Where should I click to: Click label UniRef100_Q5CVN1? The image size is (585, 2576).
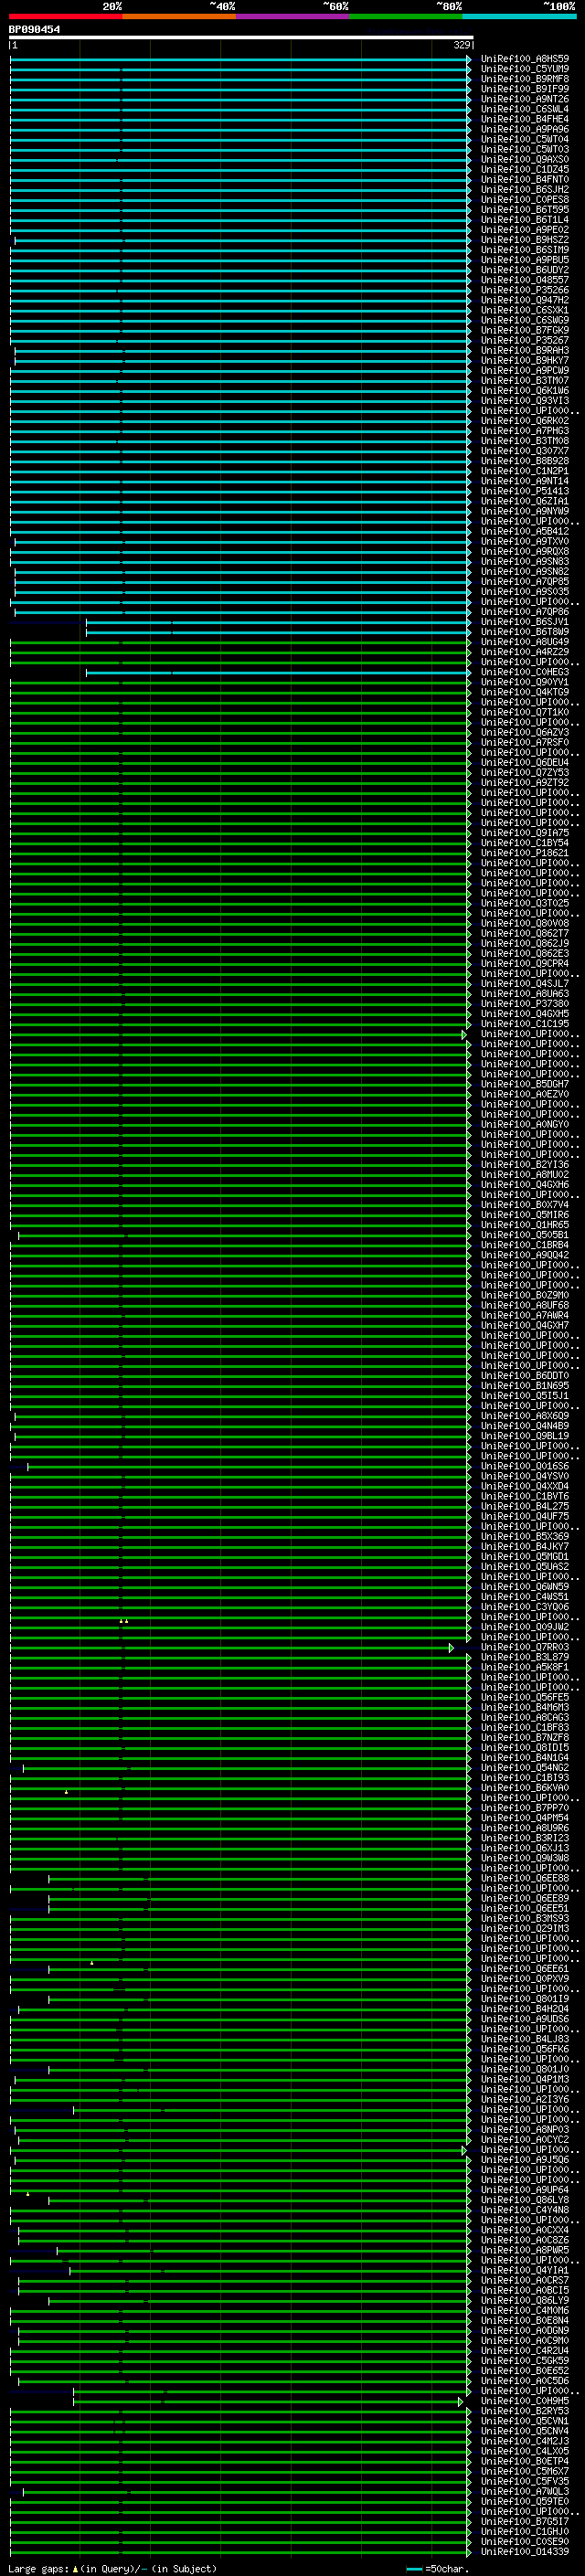(525, 2421)
